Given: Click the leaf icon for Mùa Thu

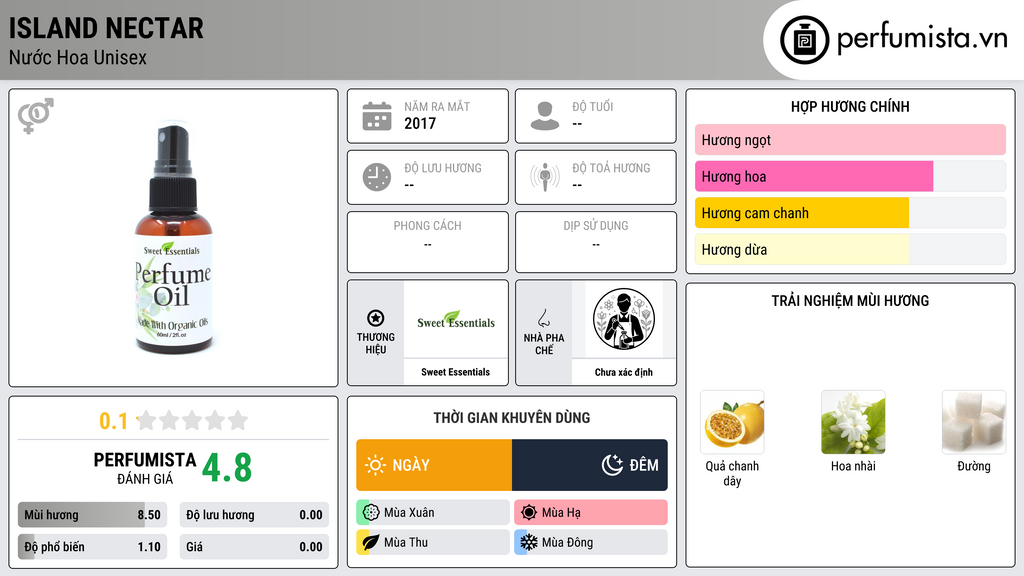Looking at the screenshot, I should click(x=371, y=542).
